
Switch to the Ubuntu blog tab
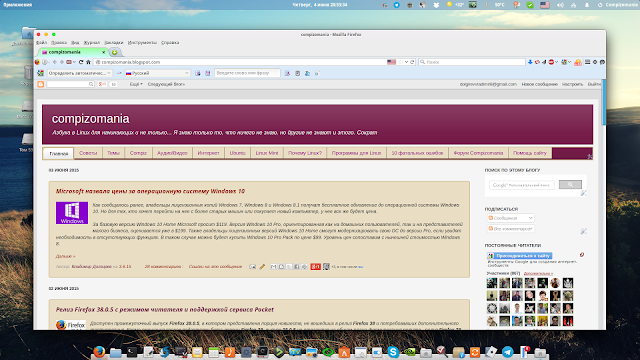coord(238,153)
